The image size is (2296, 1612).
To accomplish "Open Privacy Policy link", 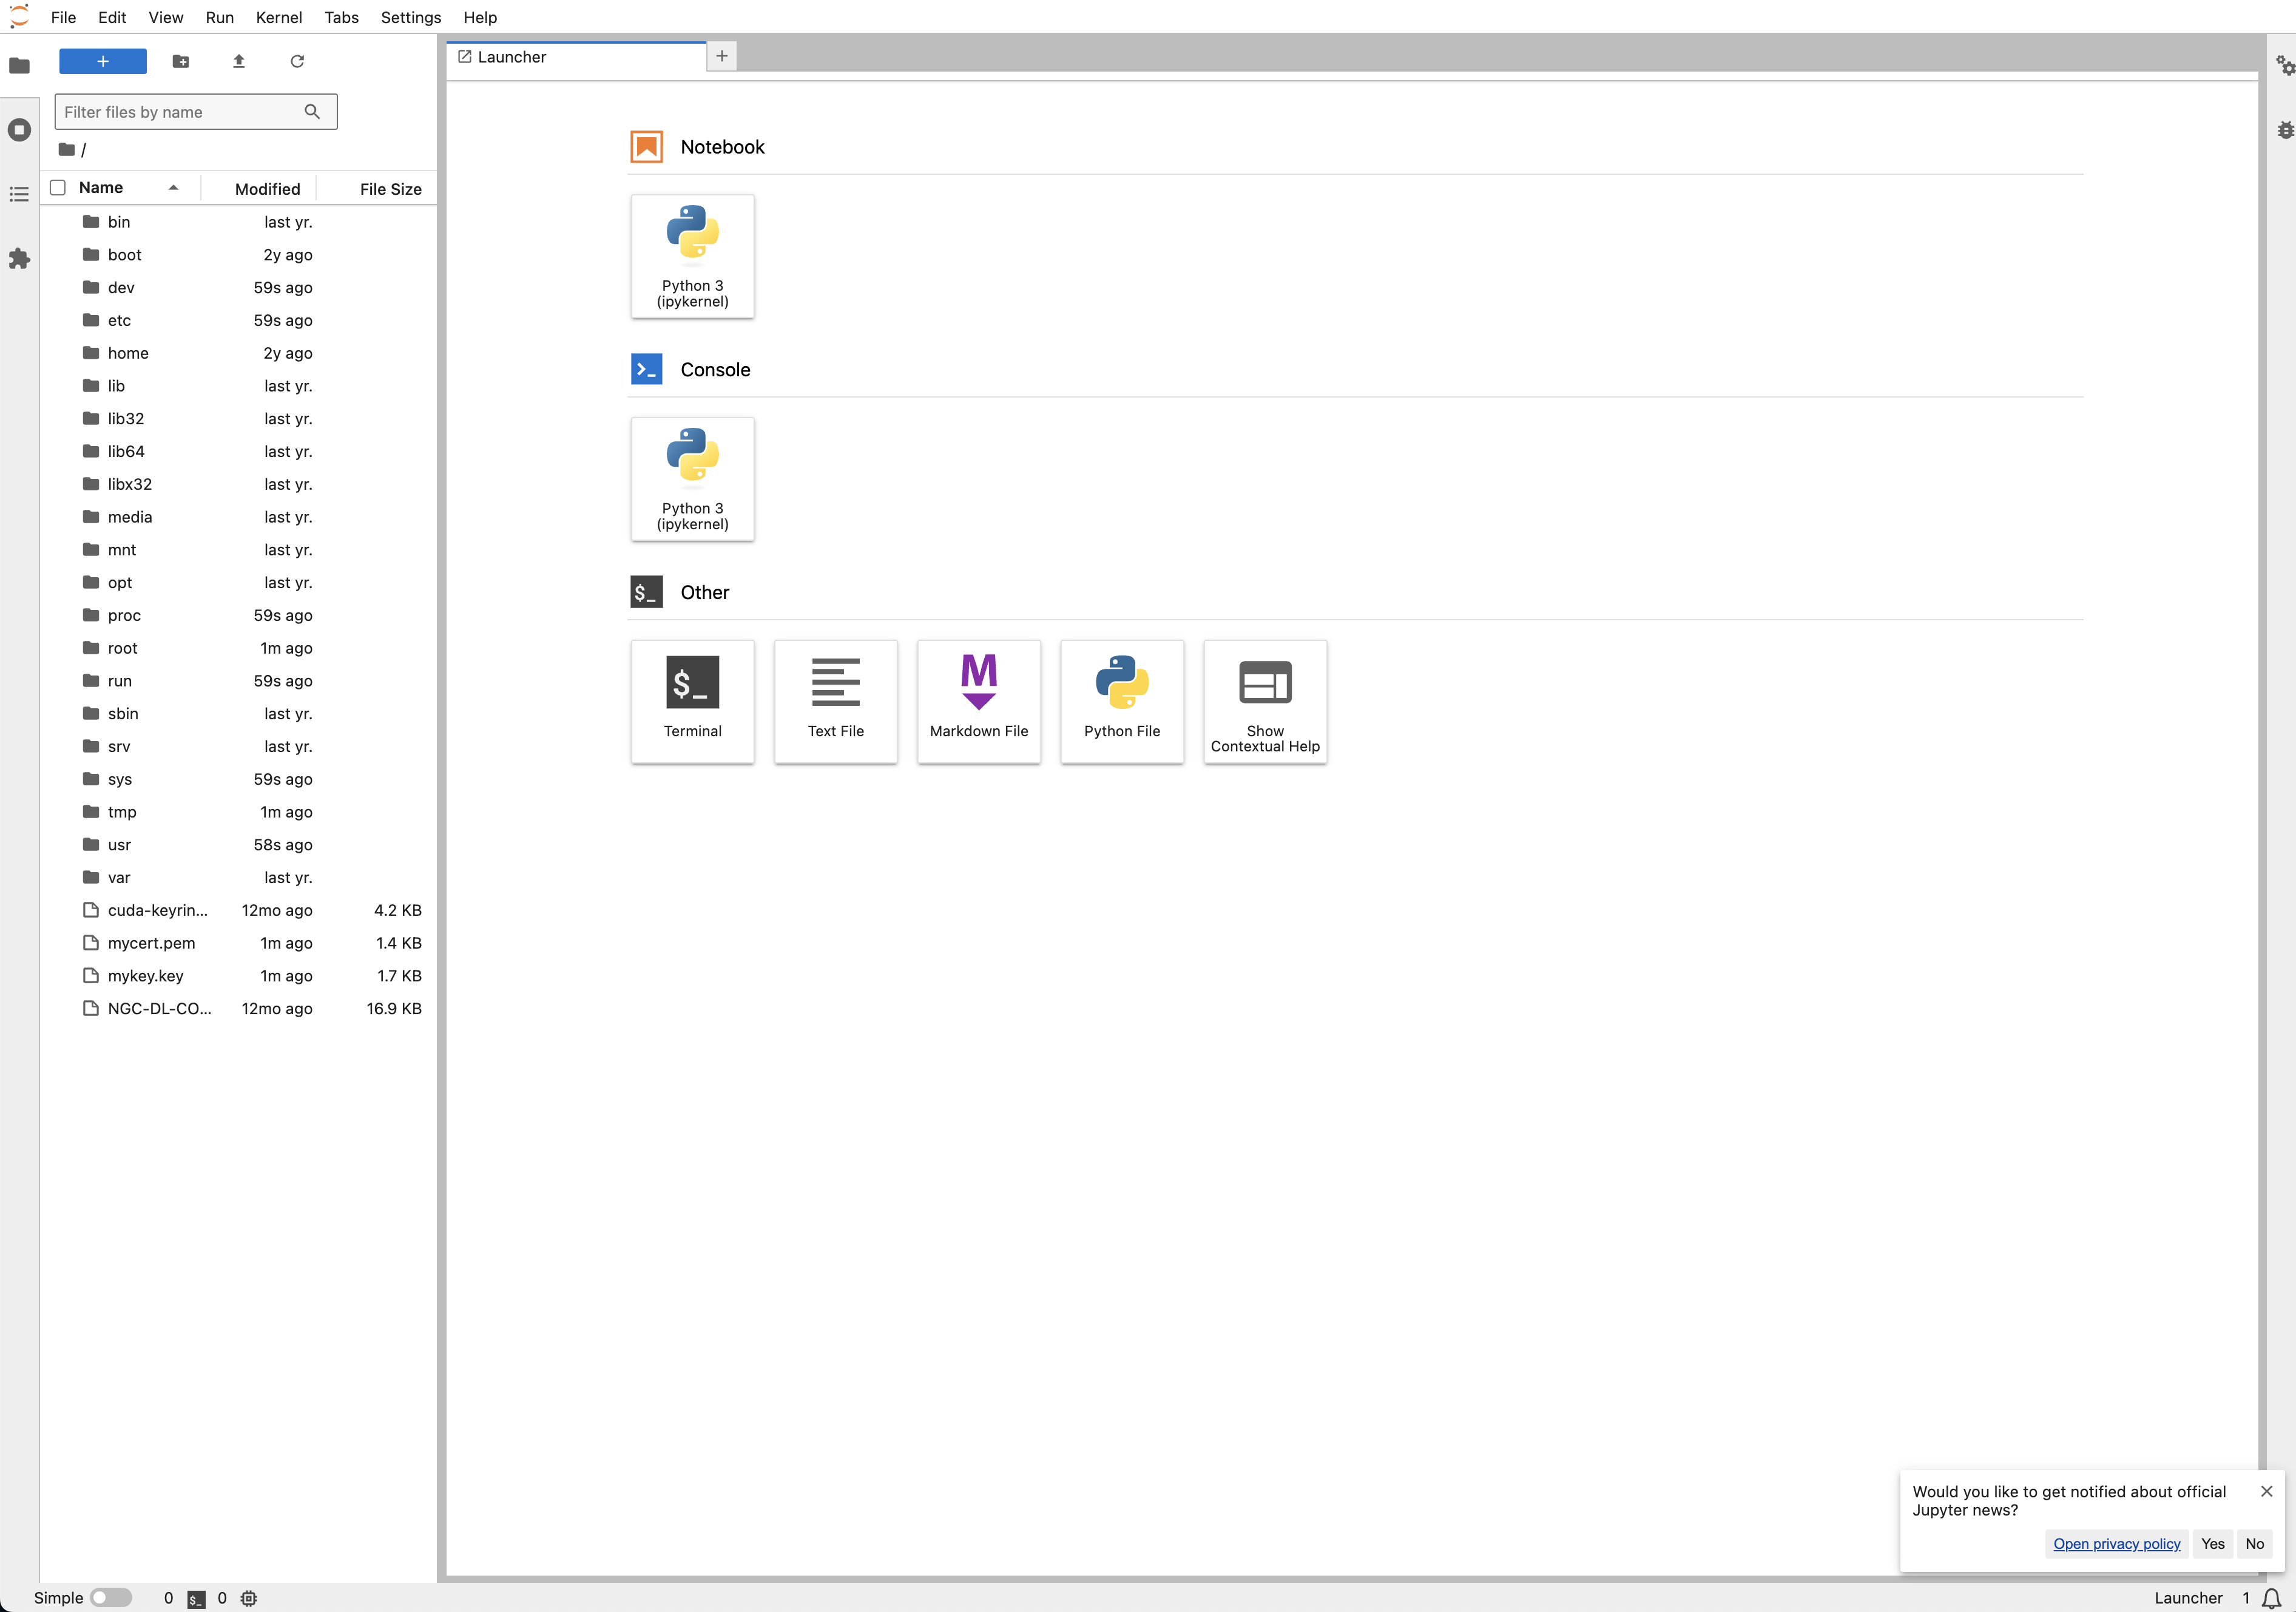I will (x=2116, y=1542).
